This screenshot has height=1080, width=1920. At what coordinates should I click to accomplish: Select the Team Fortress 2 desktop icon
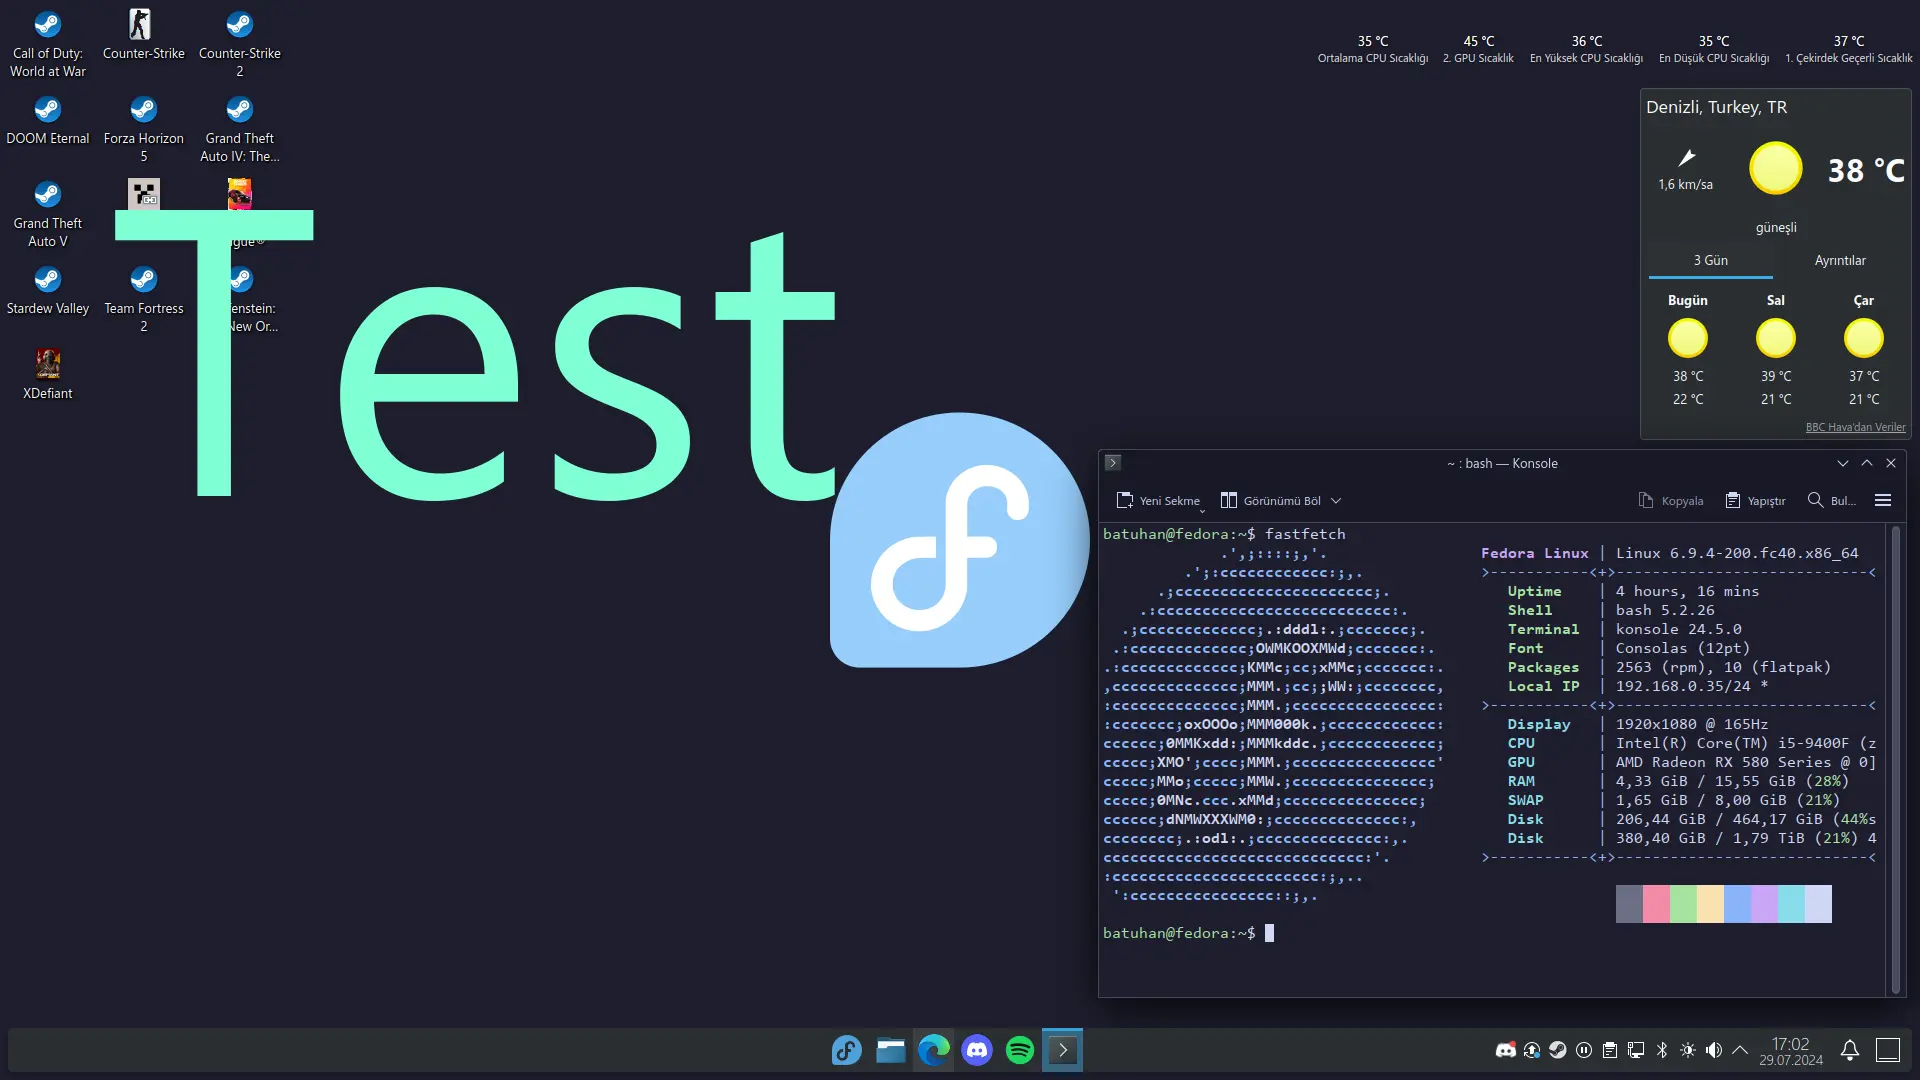pyautogui.click(x=144, y=299)
